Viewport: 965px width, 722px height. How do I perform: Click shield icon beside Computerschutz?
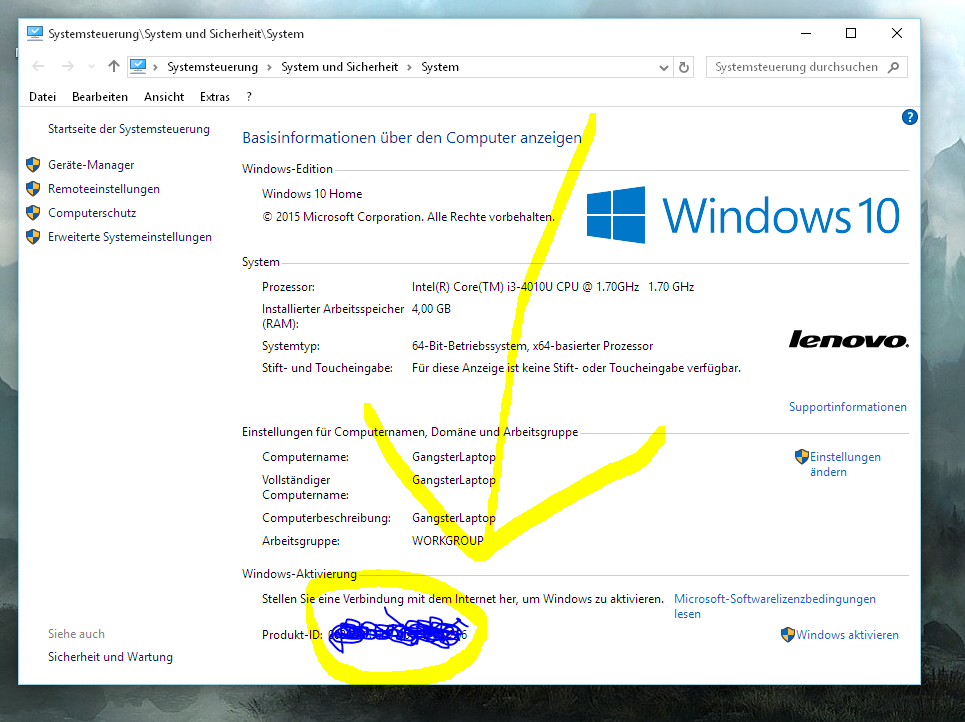coord(33,213)
